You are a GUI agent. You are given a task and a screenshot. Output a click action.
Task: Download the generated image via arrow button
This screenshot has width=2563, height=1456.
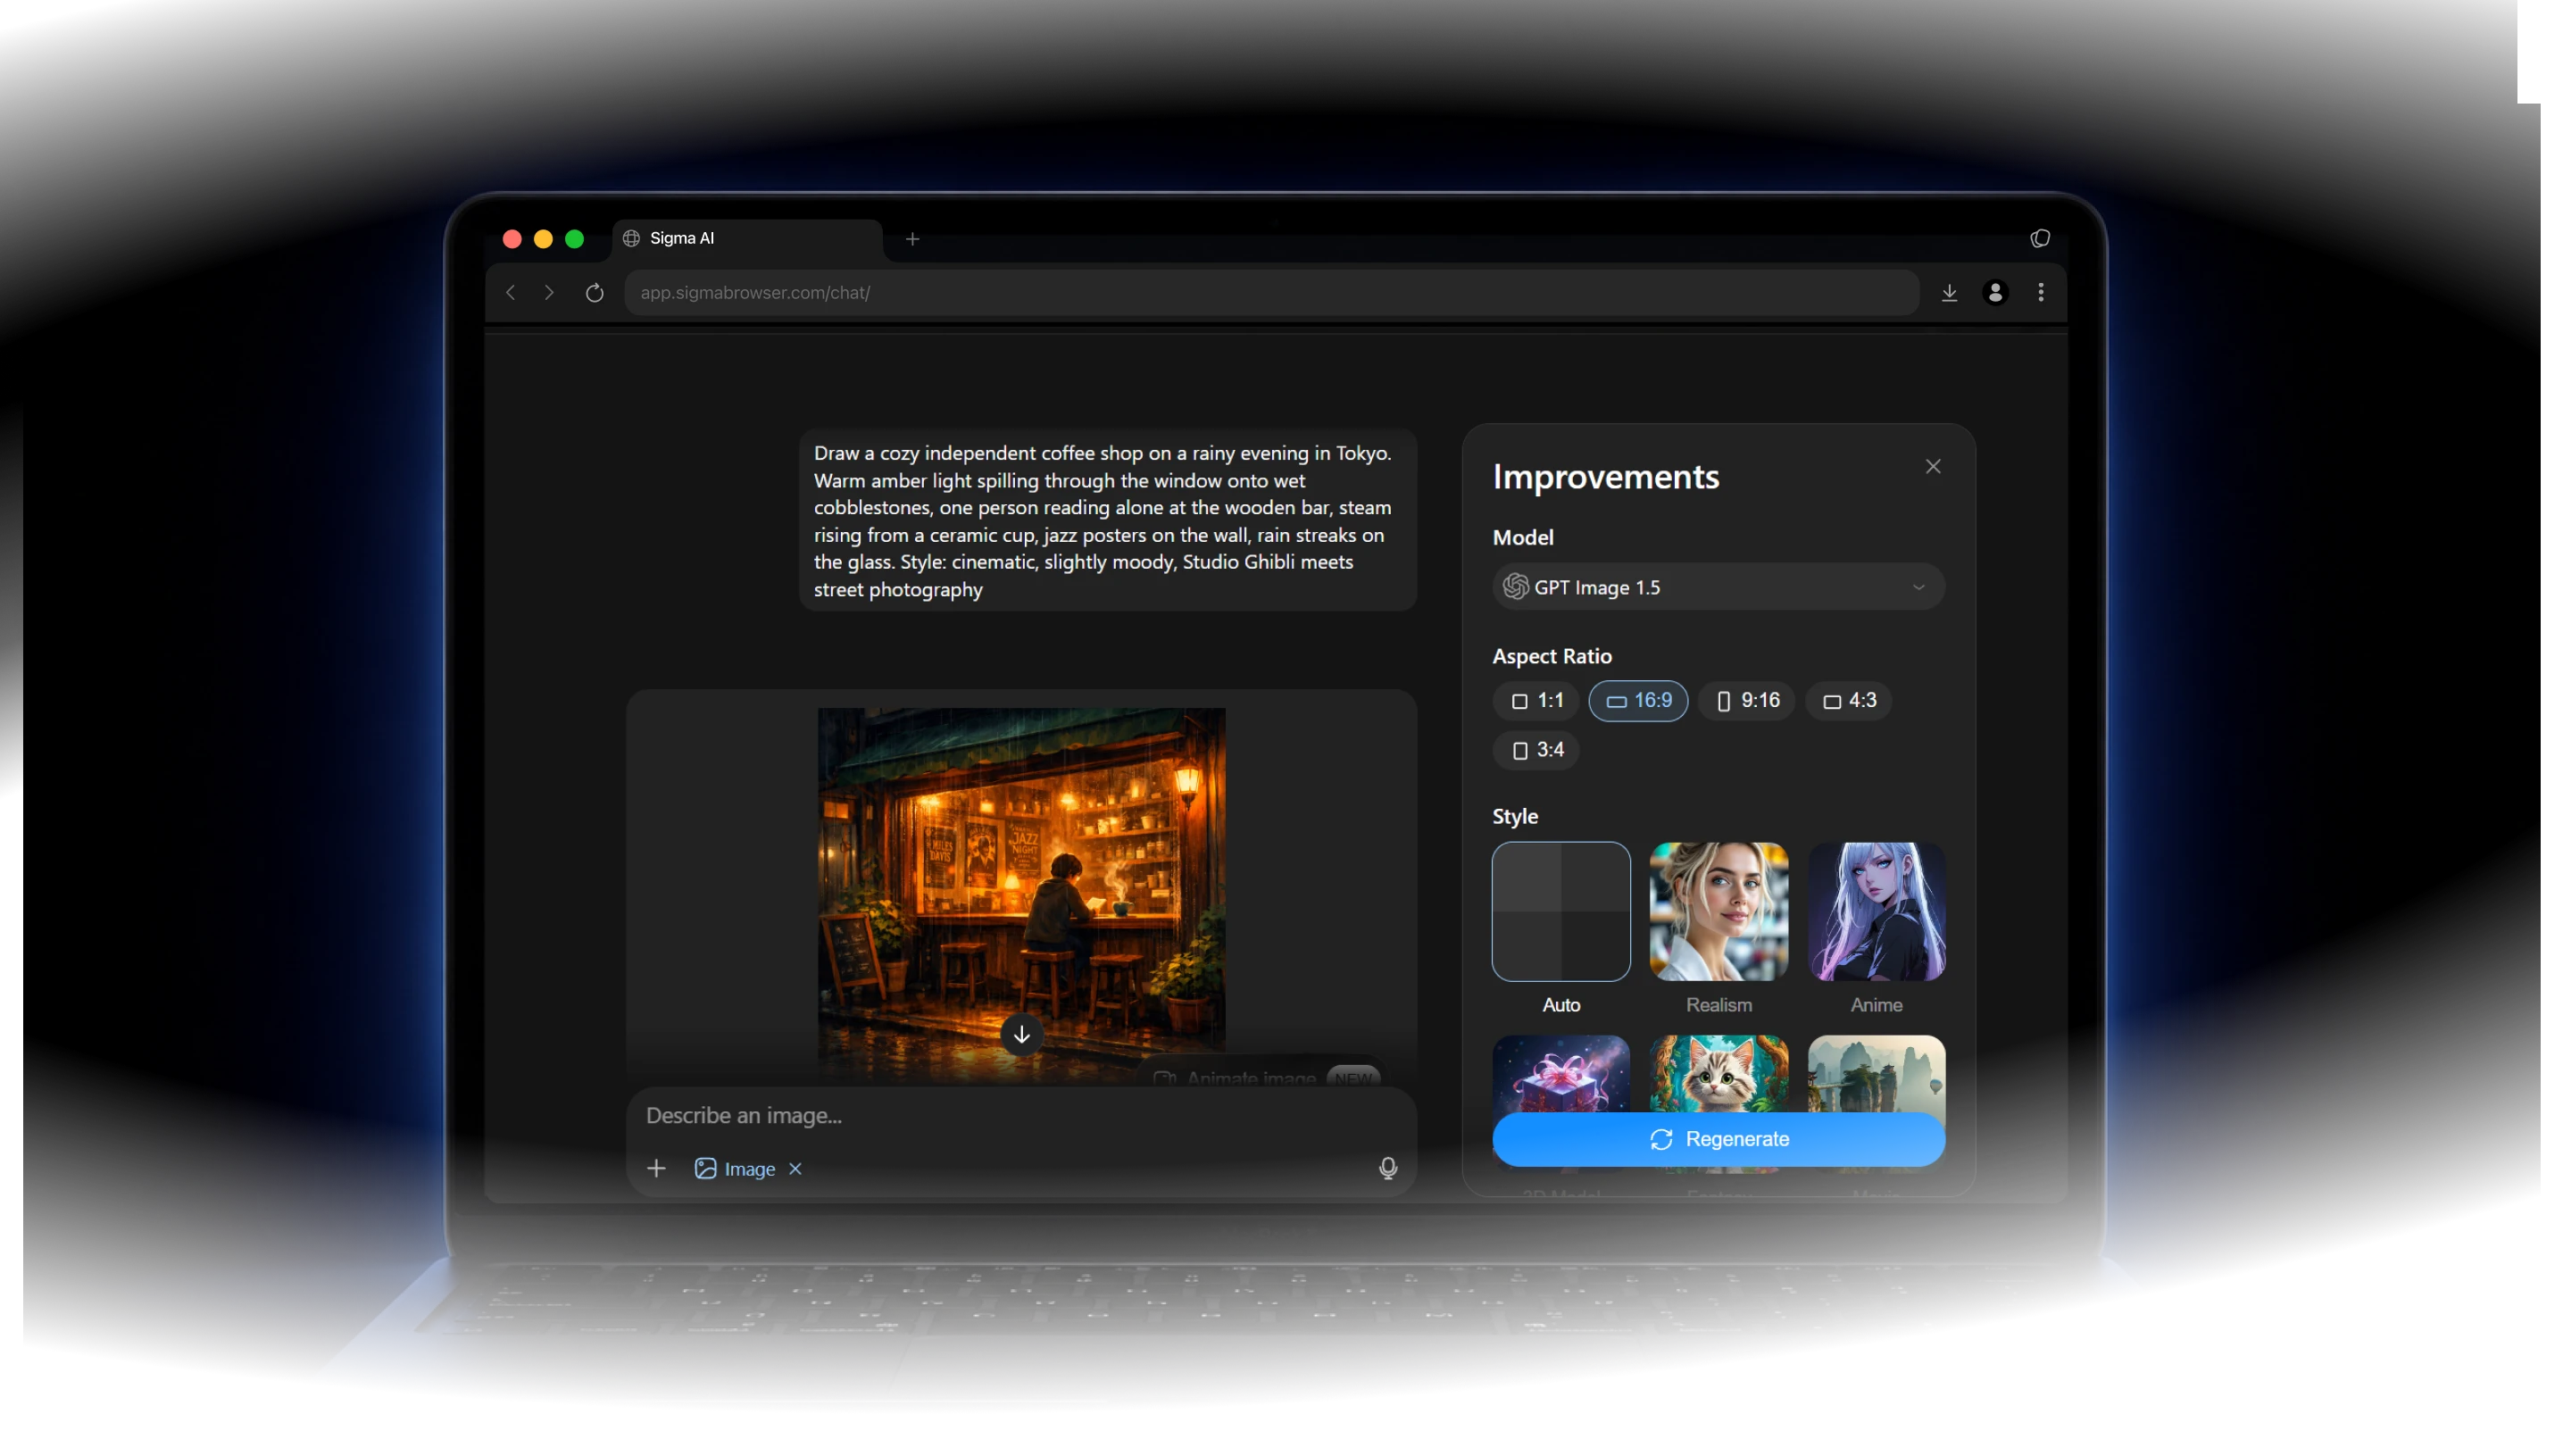[1021, 1034]
